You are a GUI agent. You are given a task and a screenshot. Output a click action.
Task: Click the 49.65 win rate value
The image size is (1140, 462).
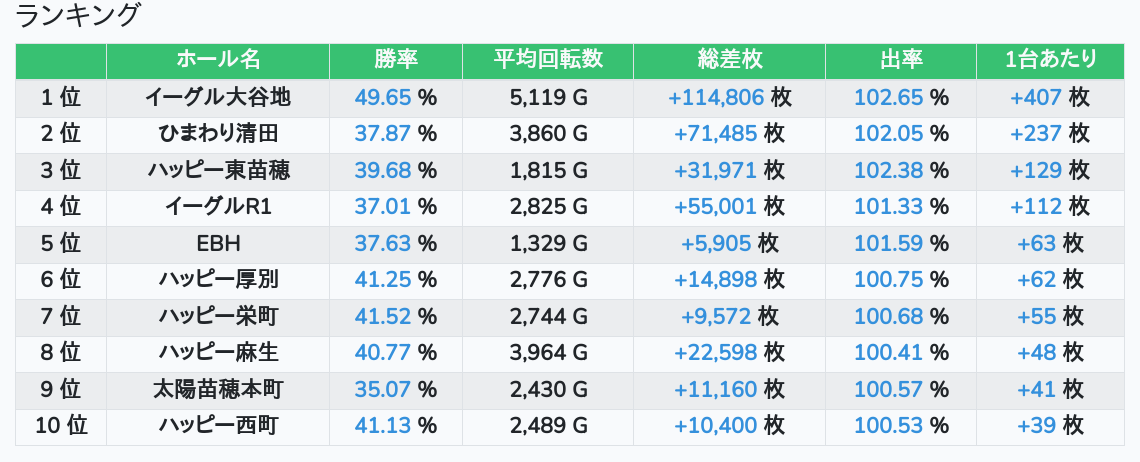coord(383,97)
